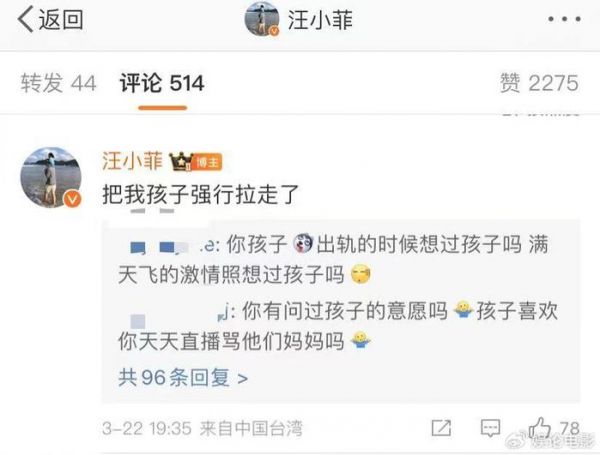Image resolution: width=600 pixels, height=455 pixels.
Task: Open the header profile avatar thumbnail
Action: pyautogui.click(x=262, y=19)
